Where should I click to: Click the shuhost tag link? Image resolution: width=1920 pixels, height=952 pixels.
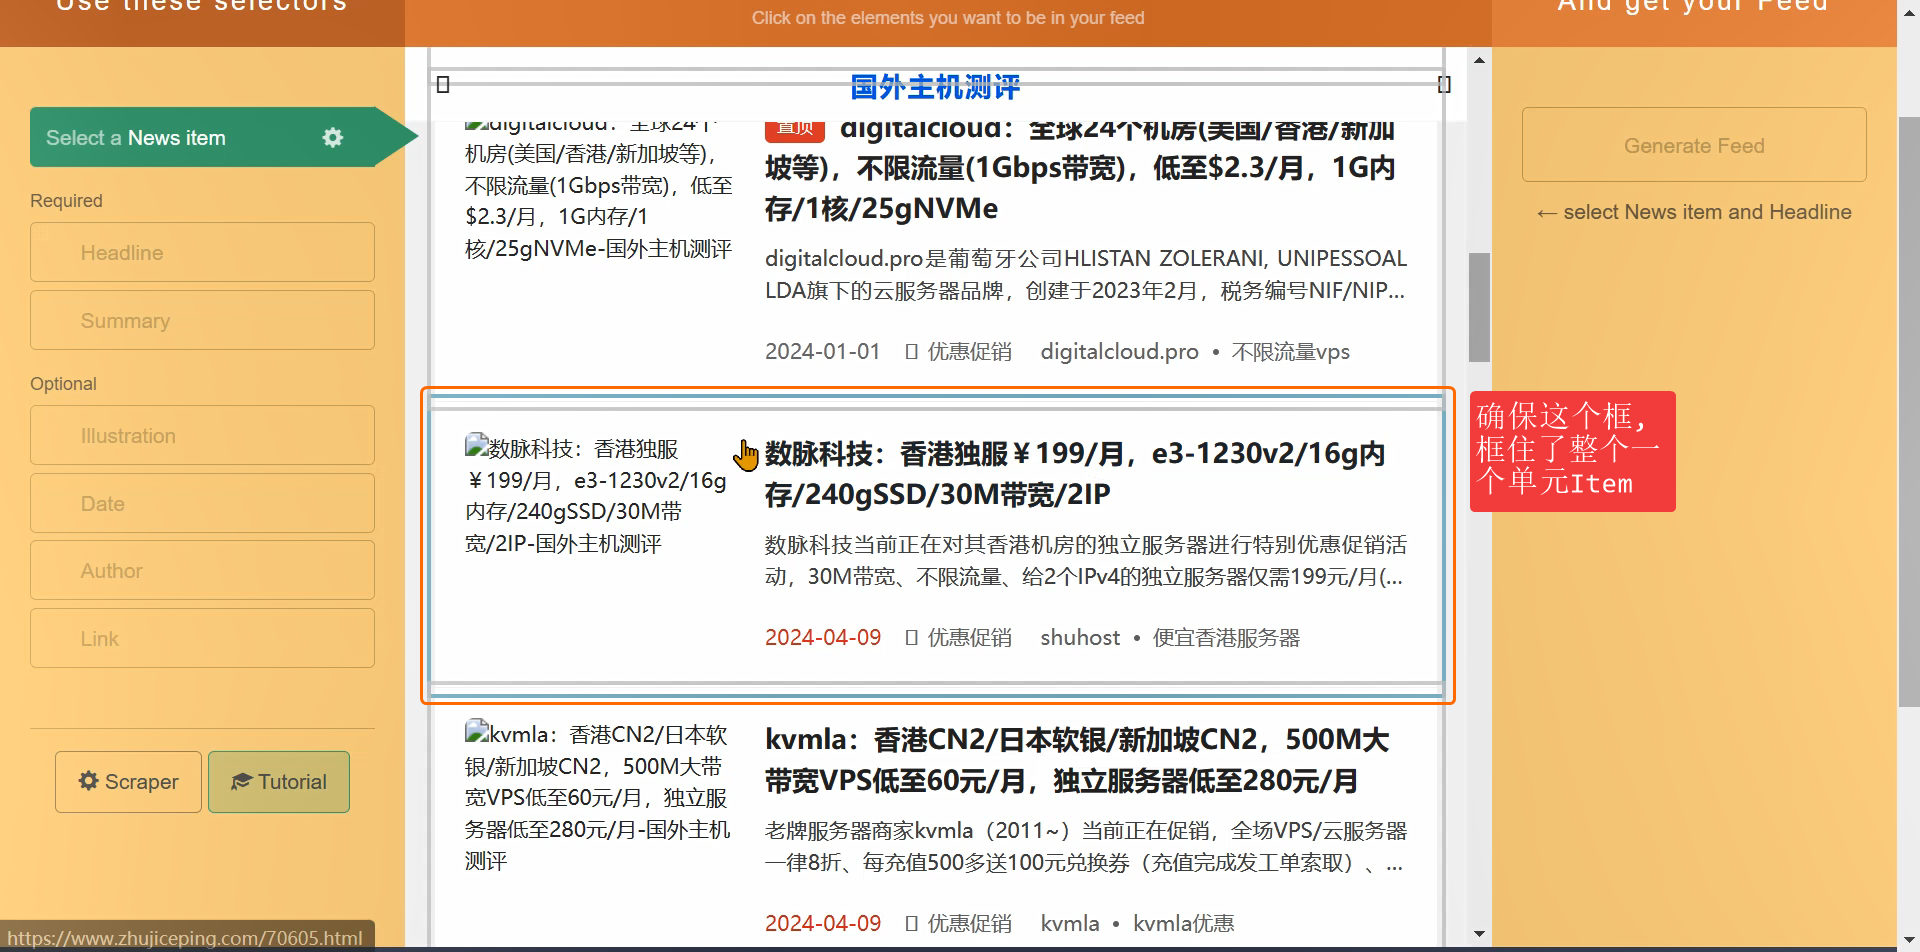[x=1080, y=638]
